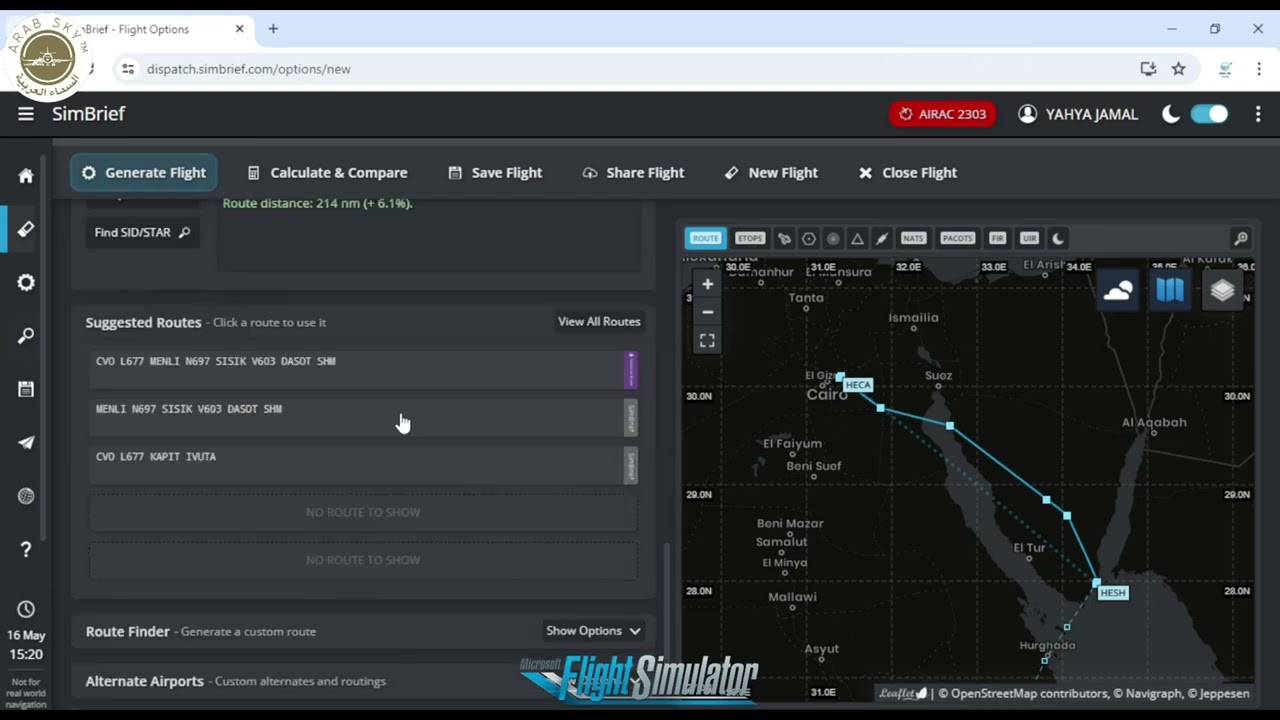Screen dimensions: 1280x720
Task: Click the AIRAC 2303 badge
Action: click(x=942, y=114)
